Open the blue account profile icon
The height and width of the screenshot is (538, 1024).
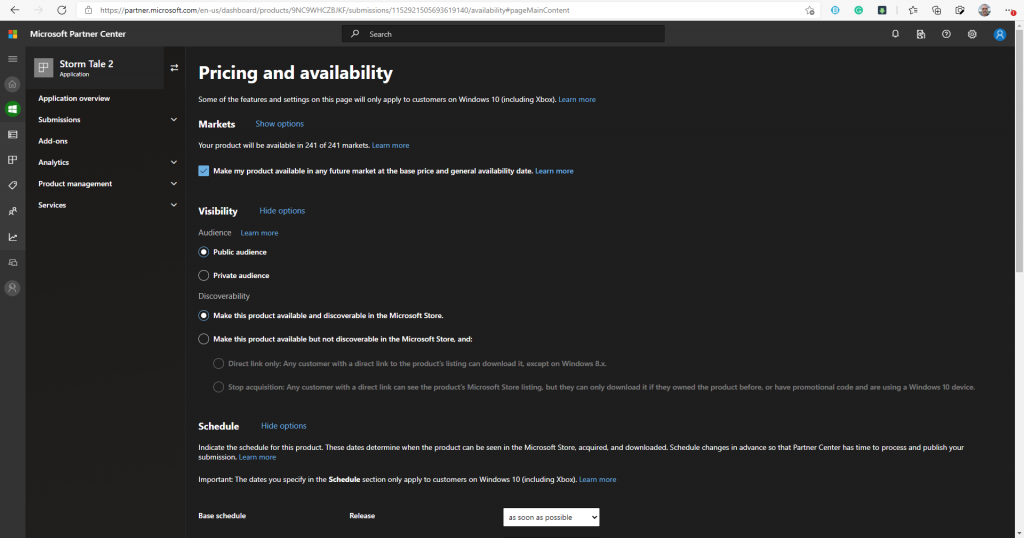click(999, 34)
